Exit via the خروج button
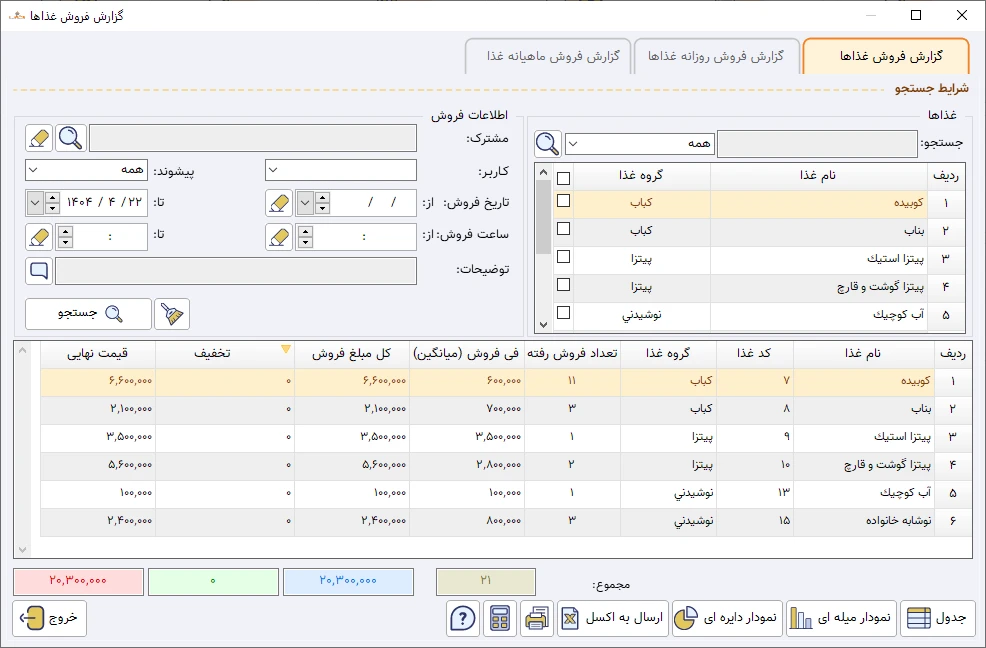 [x=49, y=618]
